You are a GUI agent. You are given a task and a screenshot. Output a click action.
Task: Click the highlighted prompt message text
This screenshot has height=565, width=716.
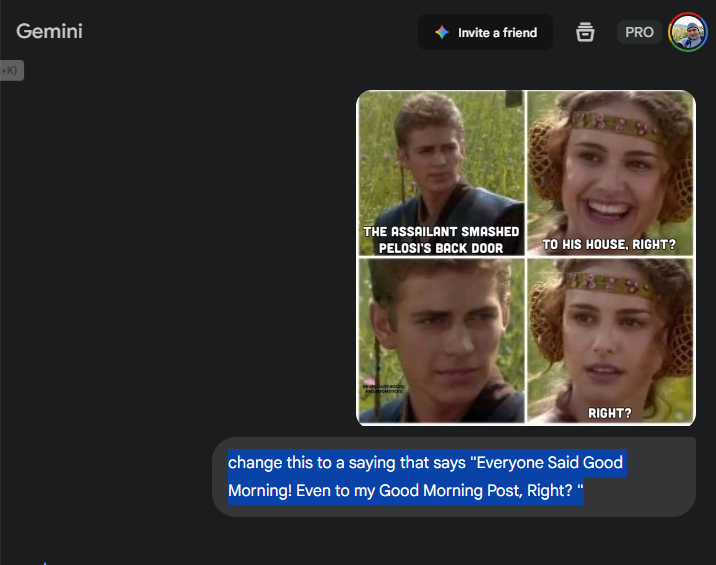[427, 477]
